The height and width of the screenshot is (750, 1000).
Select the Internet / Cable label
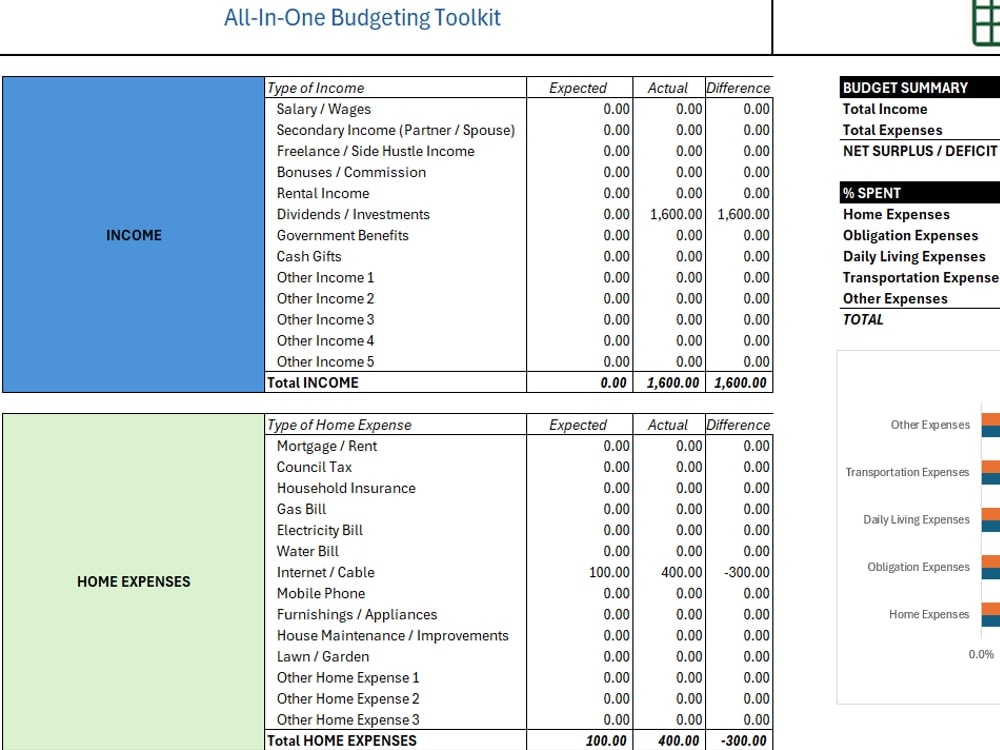(325, 572)
